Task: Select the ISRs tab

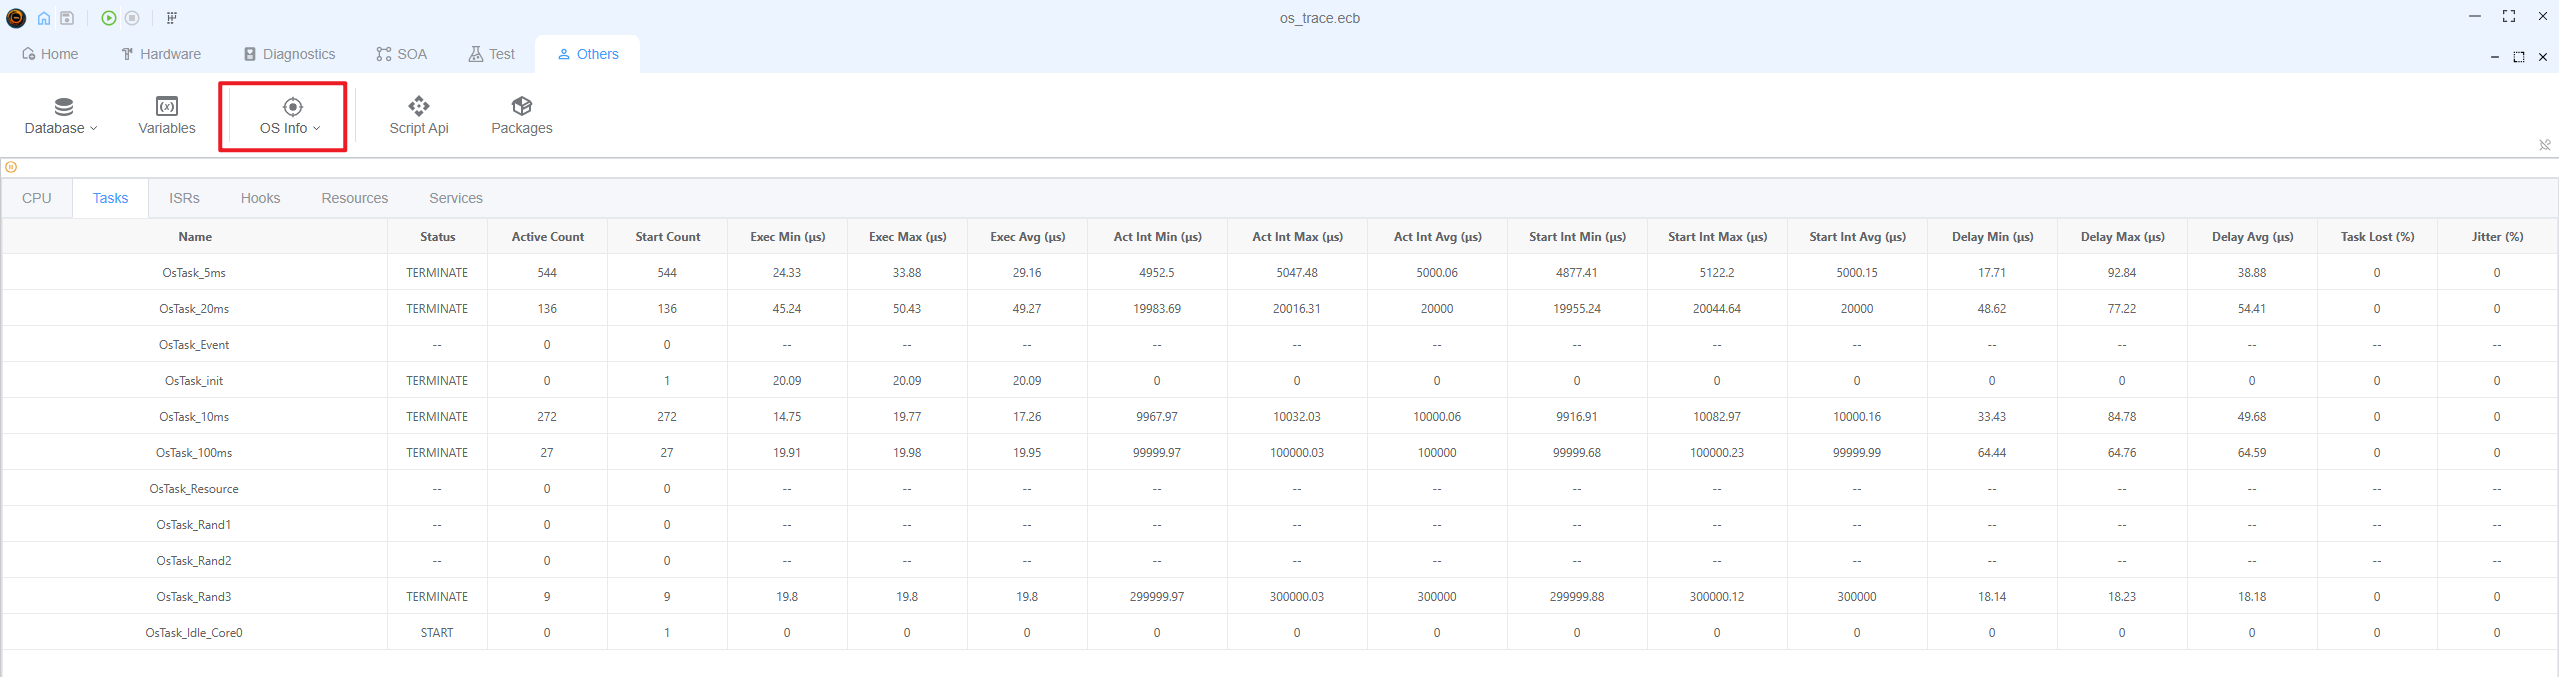Action: [x=184, y=198]
